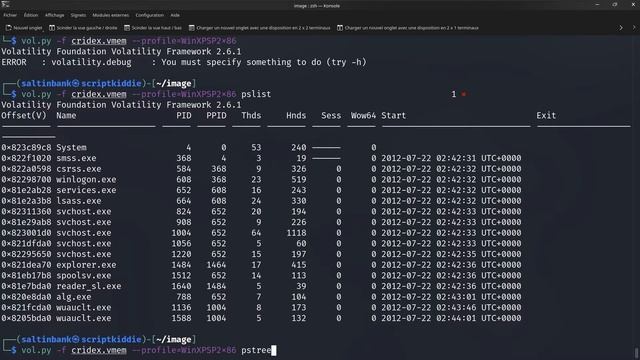640x360 pixels.
Task: Click the csrss.exe process name
Action: click(79, 169)
